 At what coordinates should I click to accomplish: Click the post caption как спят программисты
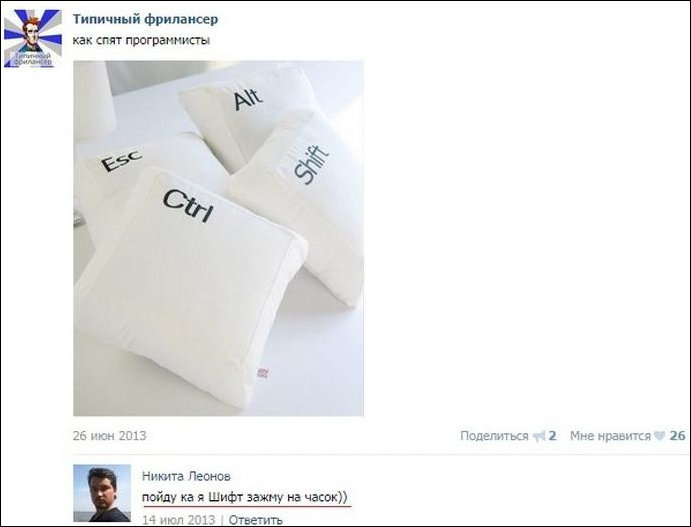click(141, 41)
